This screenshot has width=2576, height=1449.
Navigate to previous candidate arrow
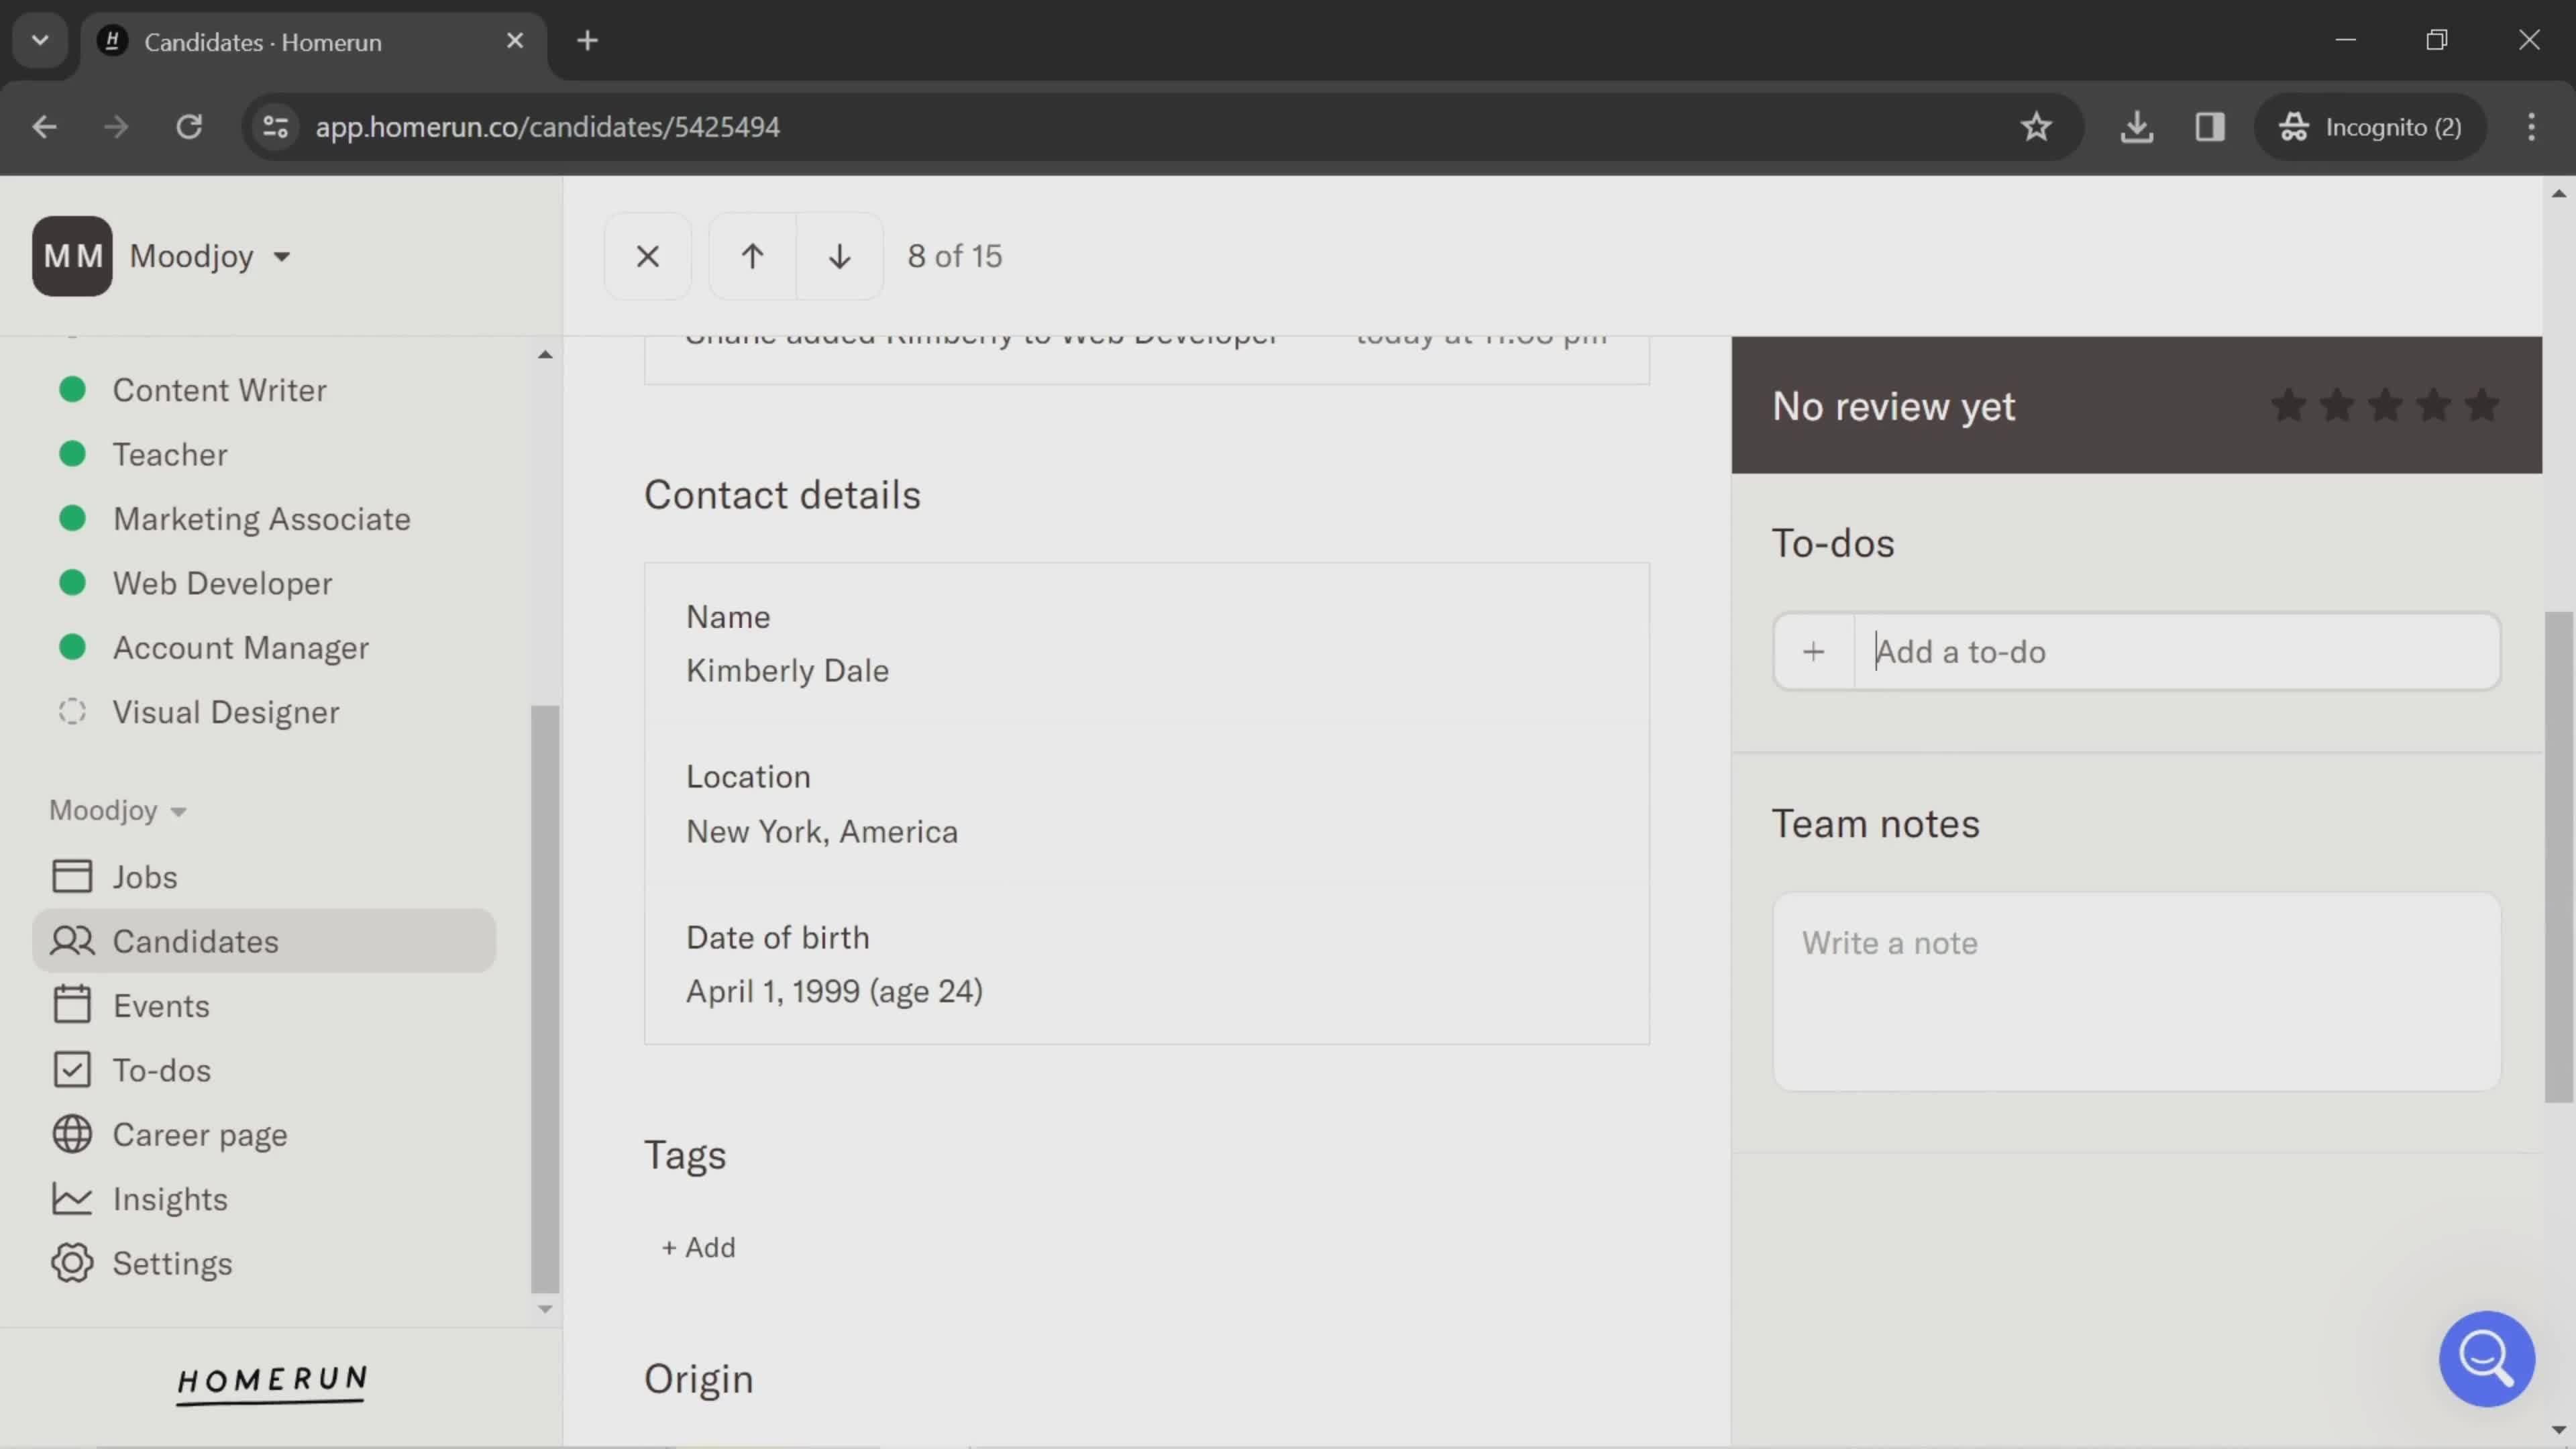click(750, 255)
